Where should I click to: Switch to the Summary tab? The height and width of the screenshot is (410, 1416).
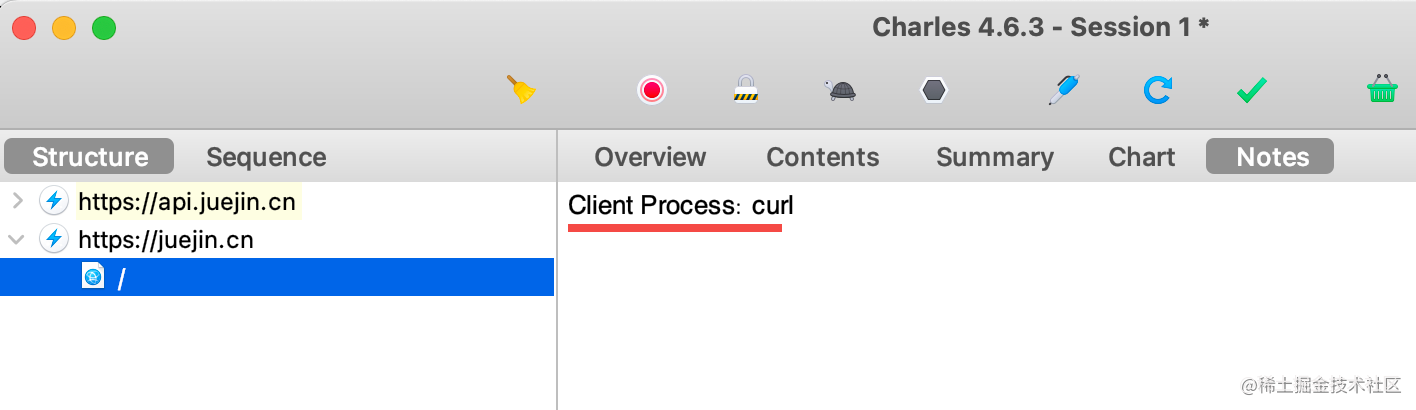[994, 157]
